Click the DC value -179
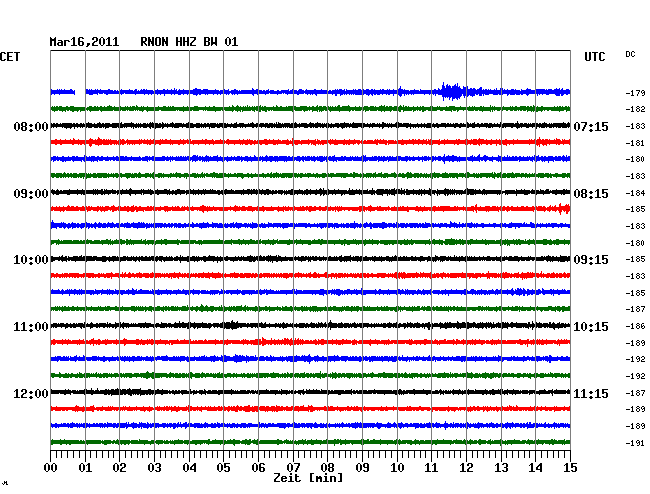650x494 pixels. tap(635, 93)
